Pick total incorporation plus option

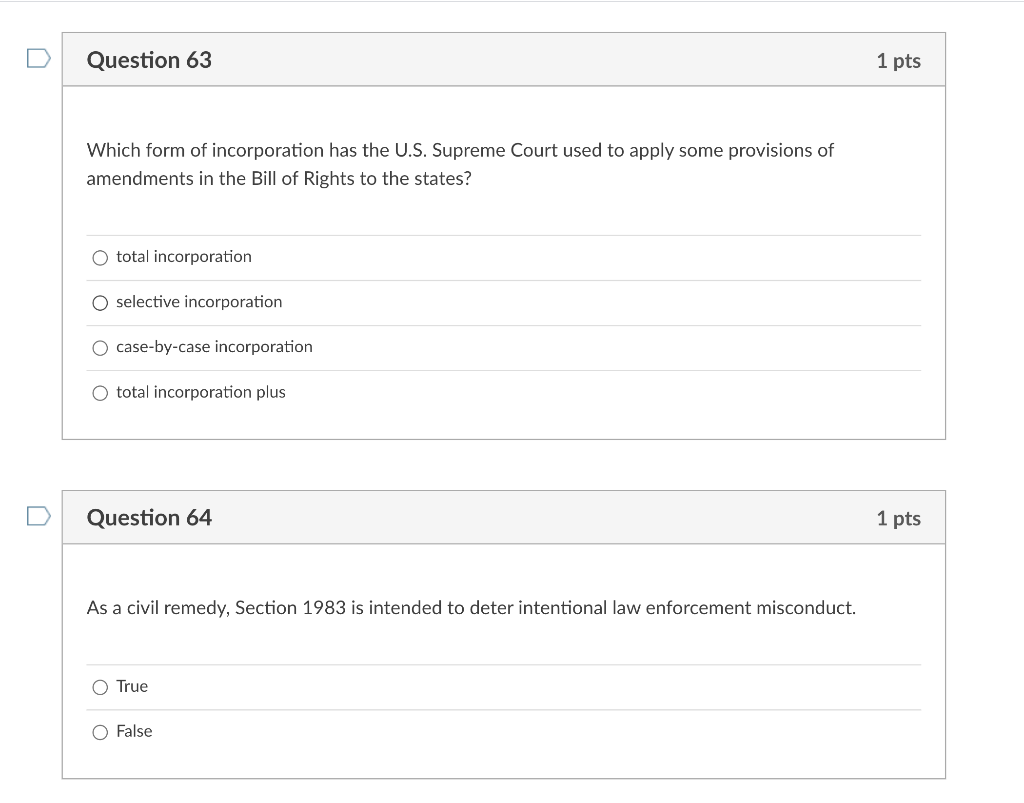[x=100, y=392]
